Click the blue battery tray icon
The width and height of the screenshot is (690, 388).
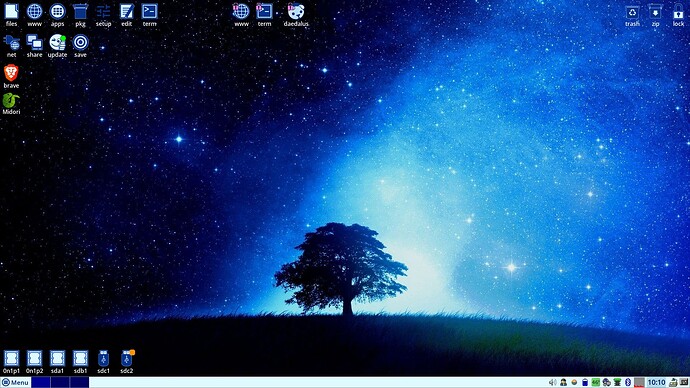point(585,382)
